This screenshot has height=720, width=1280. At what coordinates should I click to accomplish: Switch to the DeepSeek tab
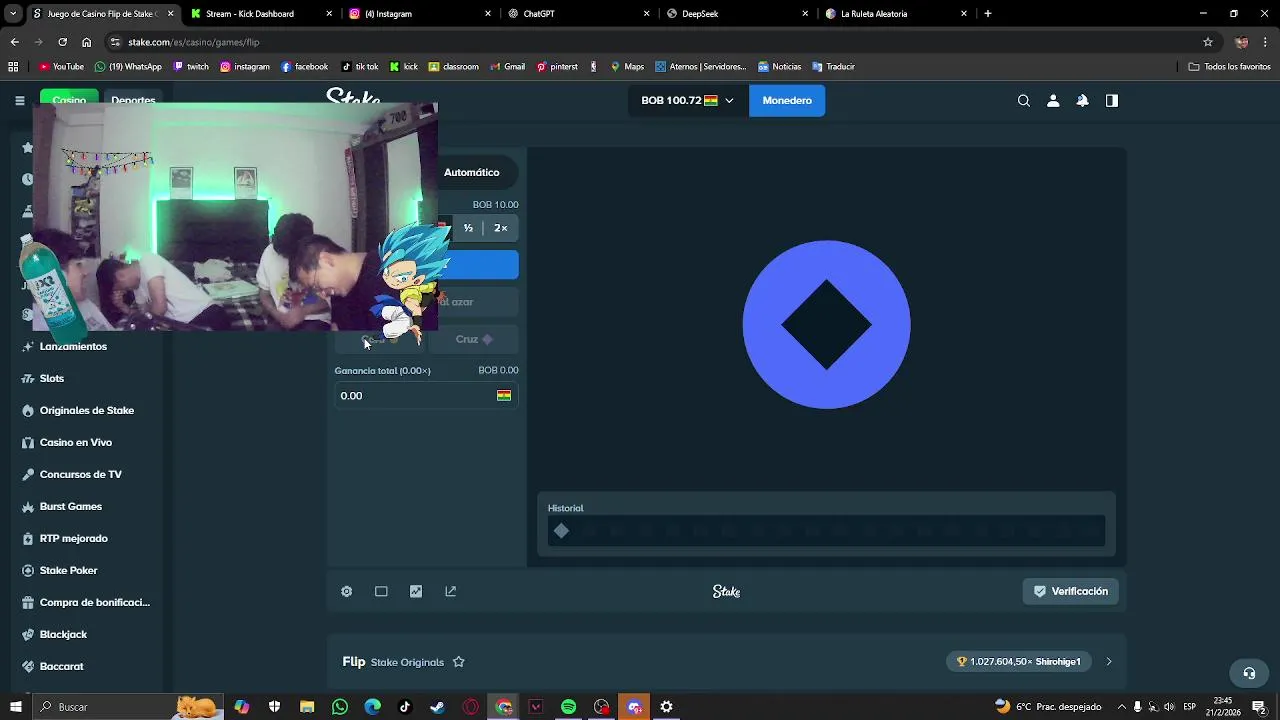[735, 14]
